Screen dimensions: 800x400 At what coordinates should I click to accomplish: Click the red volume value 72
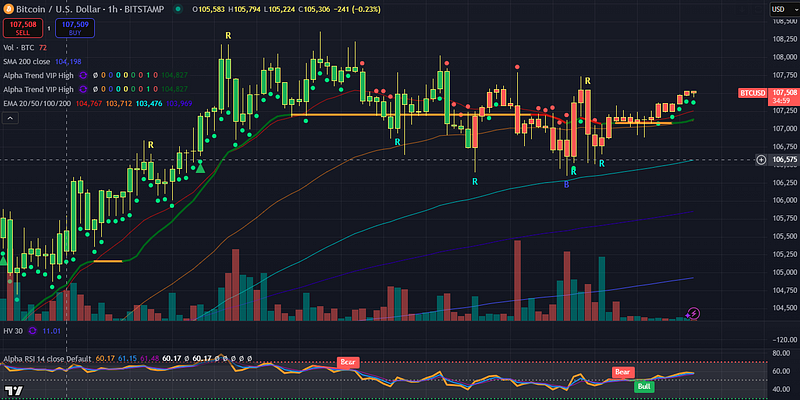[x=43, y=47]
